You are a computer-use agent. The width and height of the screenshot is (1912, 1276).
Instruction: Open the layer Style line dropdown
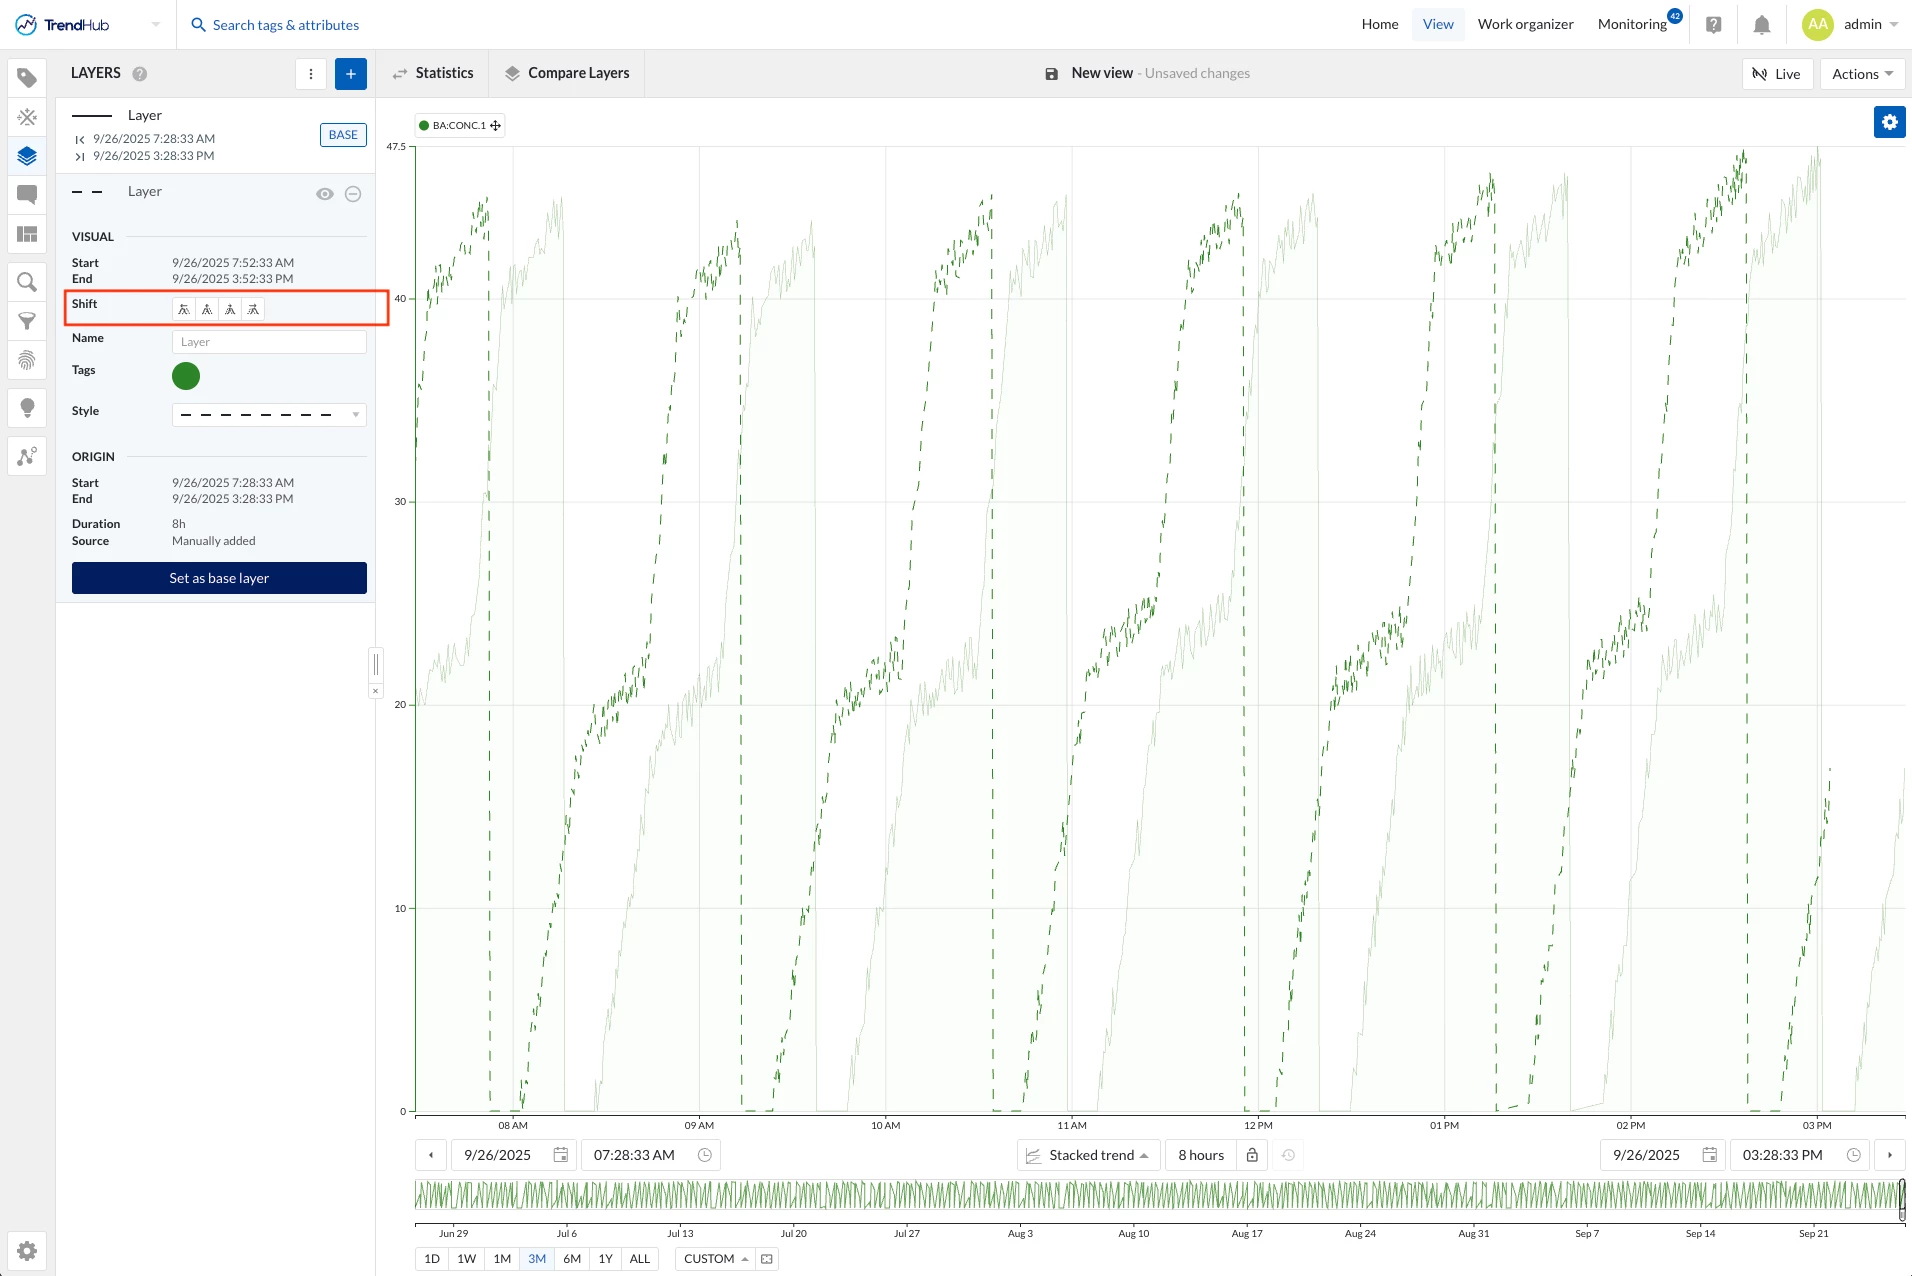coord(269,415)
